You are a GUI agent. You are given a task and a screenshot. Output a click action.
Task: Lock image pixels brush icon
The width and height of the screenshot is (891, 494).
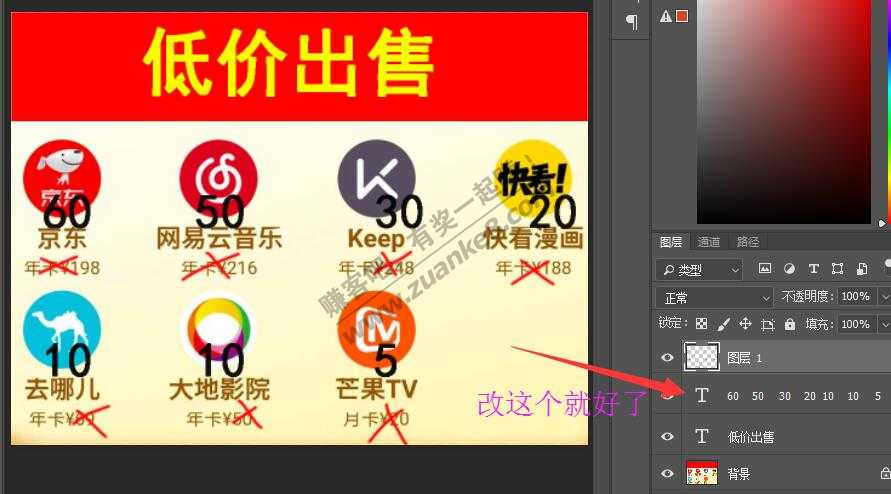(x=723, y=324)
